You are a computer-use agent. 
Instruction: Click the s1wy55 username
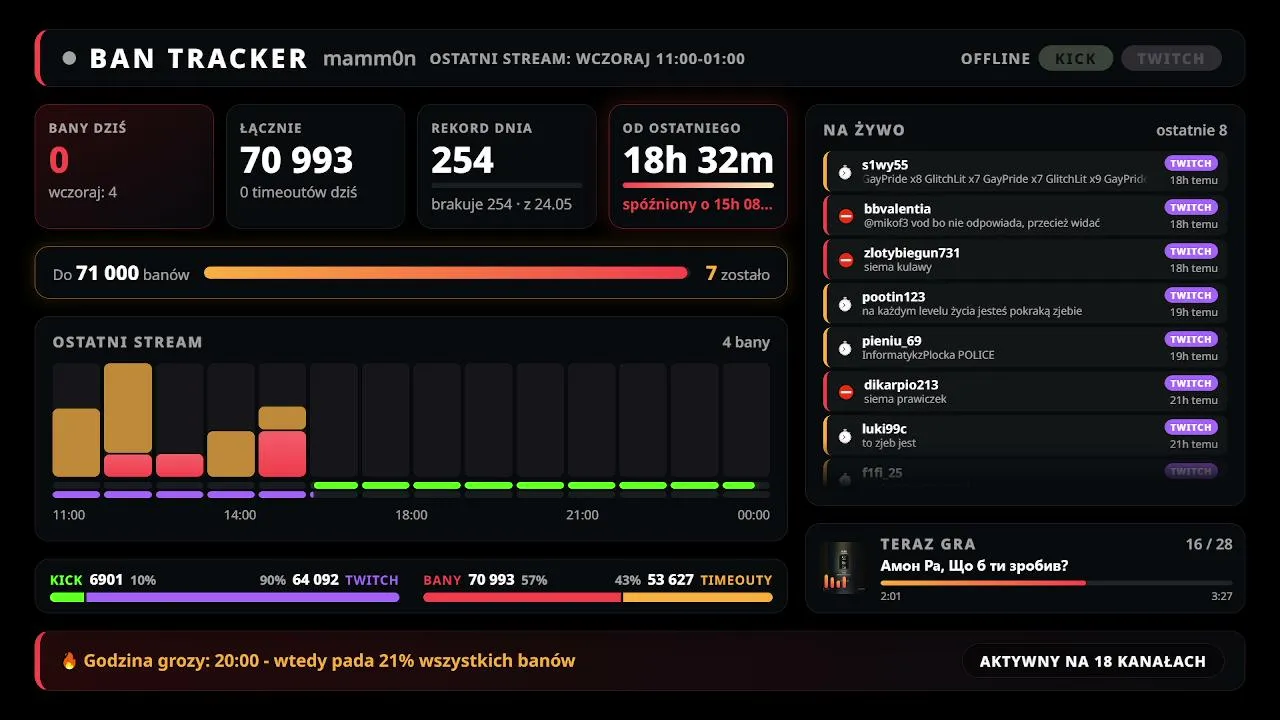point(885,165)
